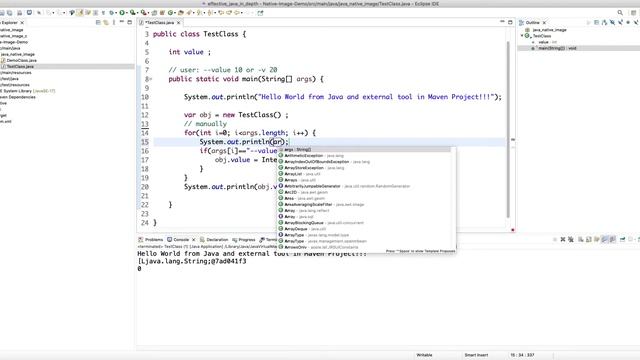Image resolution: width=640 pixels, height=360 pixels.
Task: Open the Progress tab
Action: point(244,240)
